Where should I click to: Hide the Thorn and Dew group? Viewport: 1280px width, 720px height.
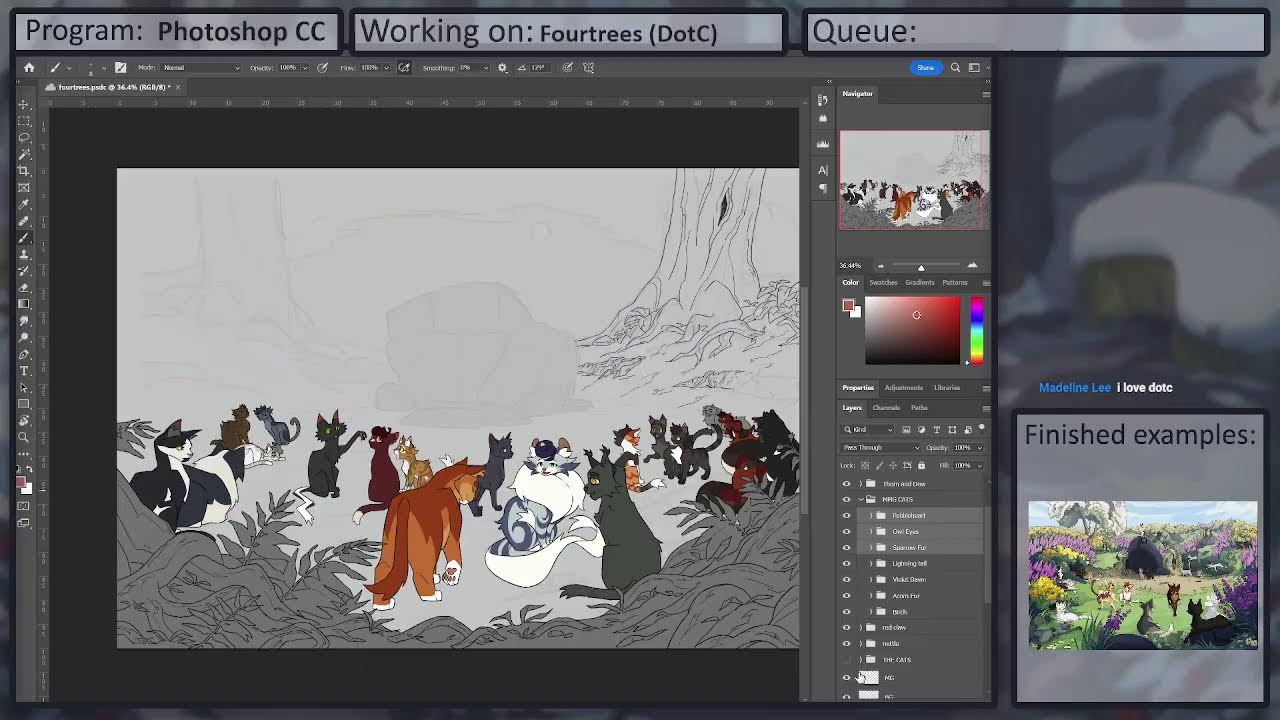click(x=847, y=483)
